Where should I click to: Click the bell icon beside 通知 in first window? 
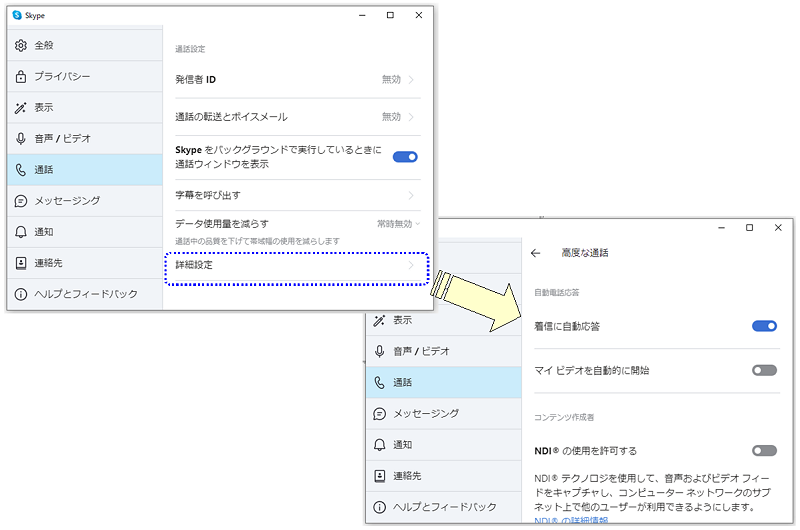coord(20,232)
